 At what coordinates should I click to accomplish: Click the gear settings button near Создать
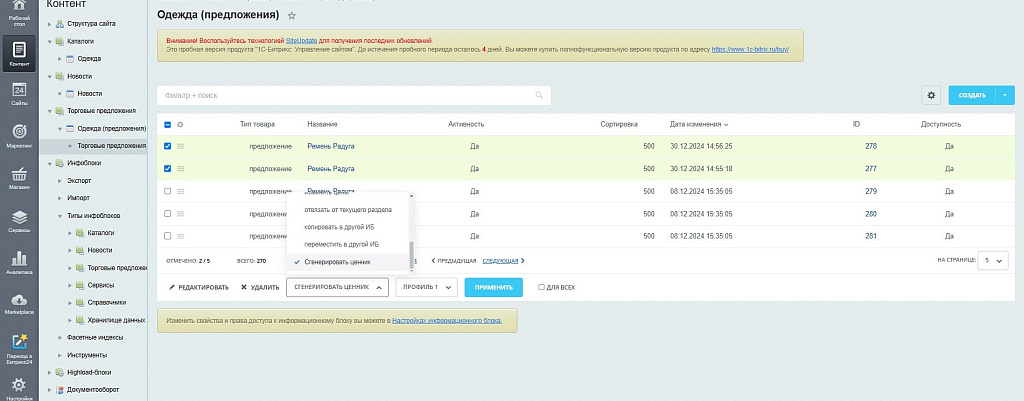click(931, 95)
